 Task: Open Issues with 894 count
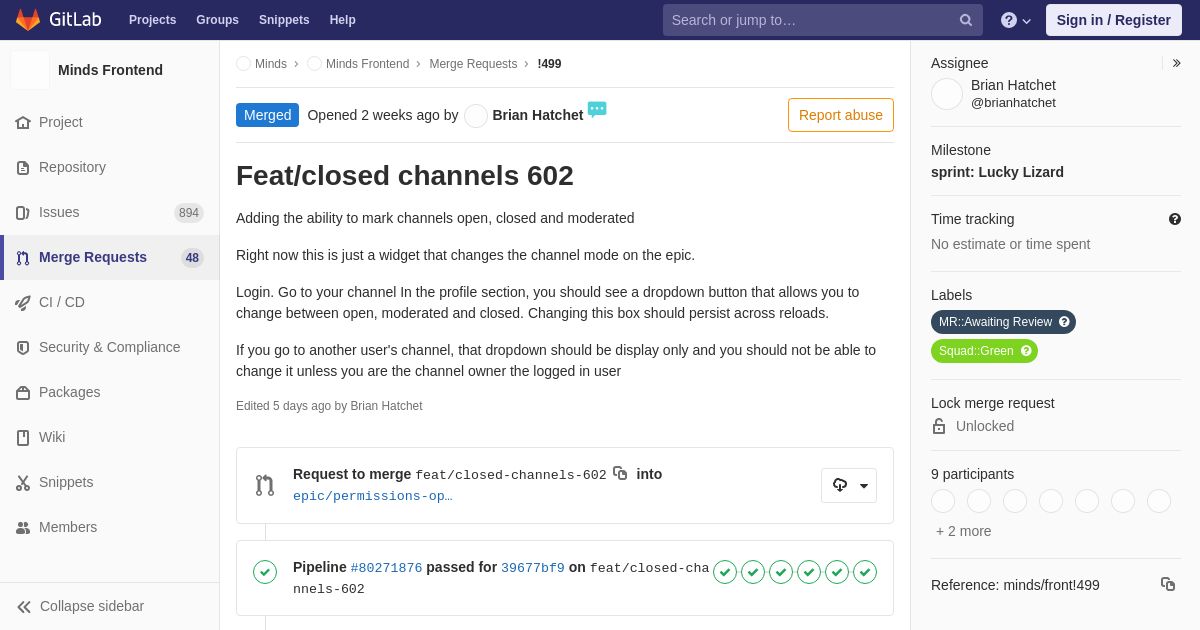coord(110,212)
